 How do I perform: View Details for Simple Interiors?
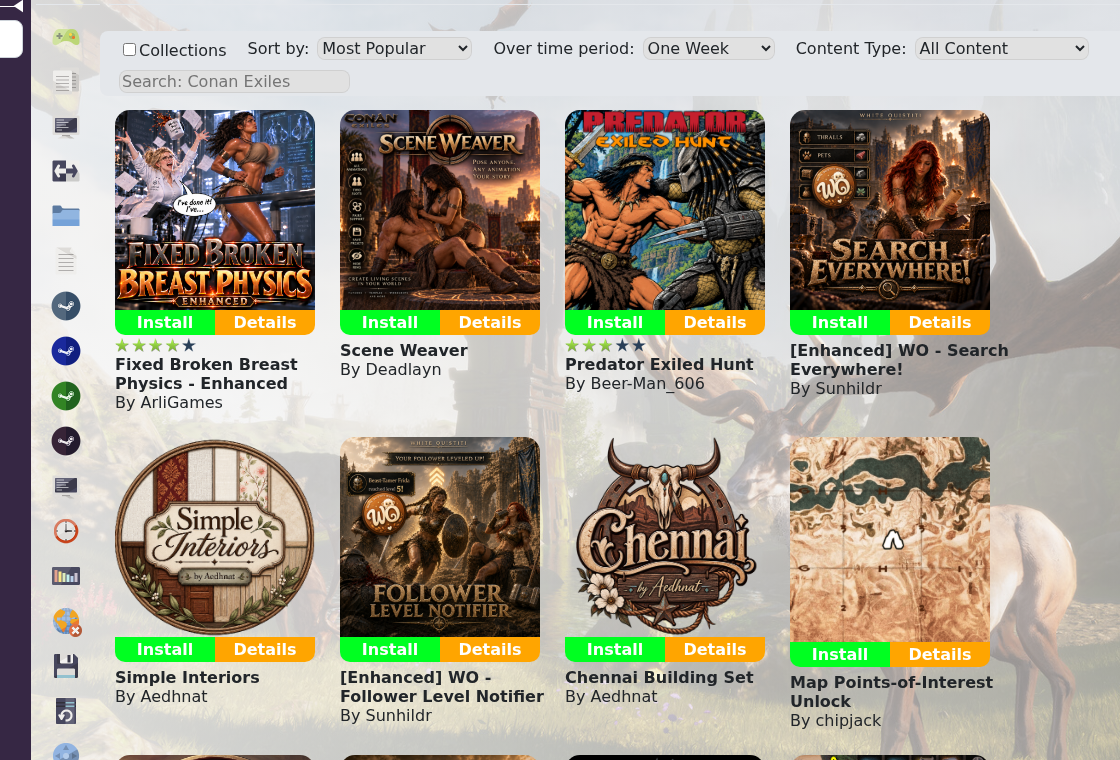click(265, 649)
